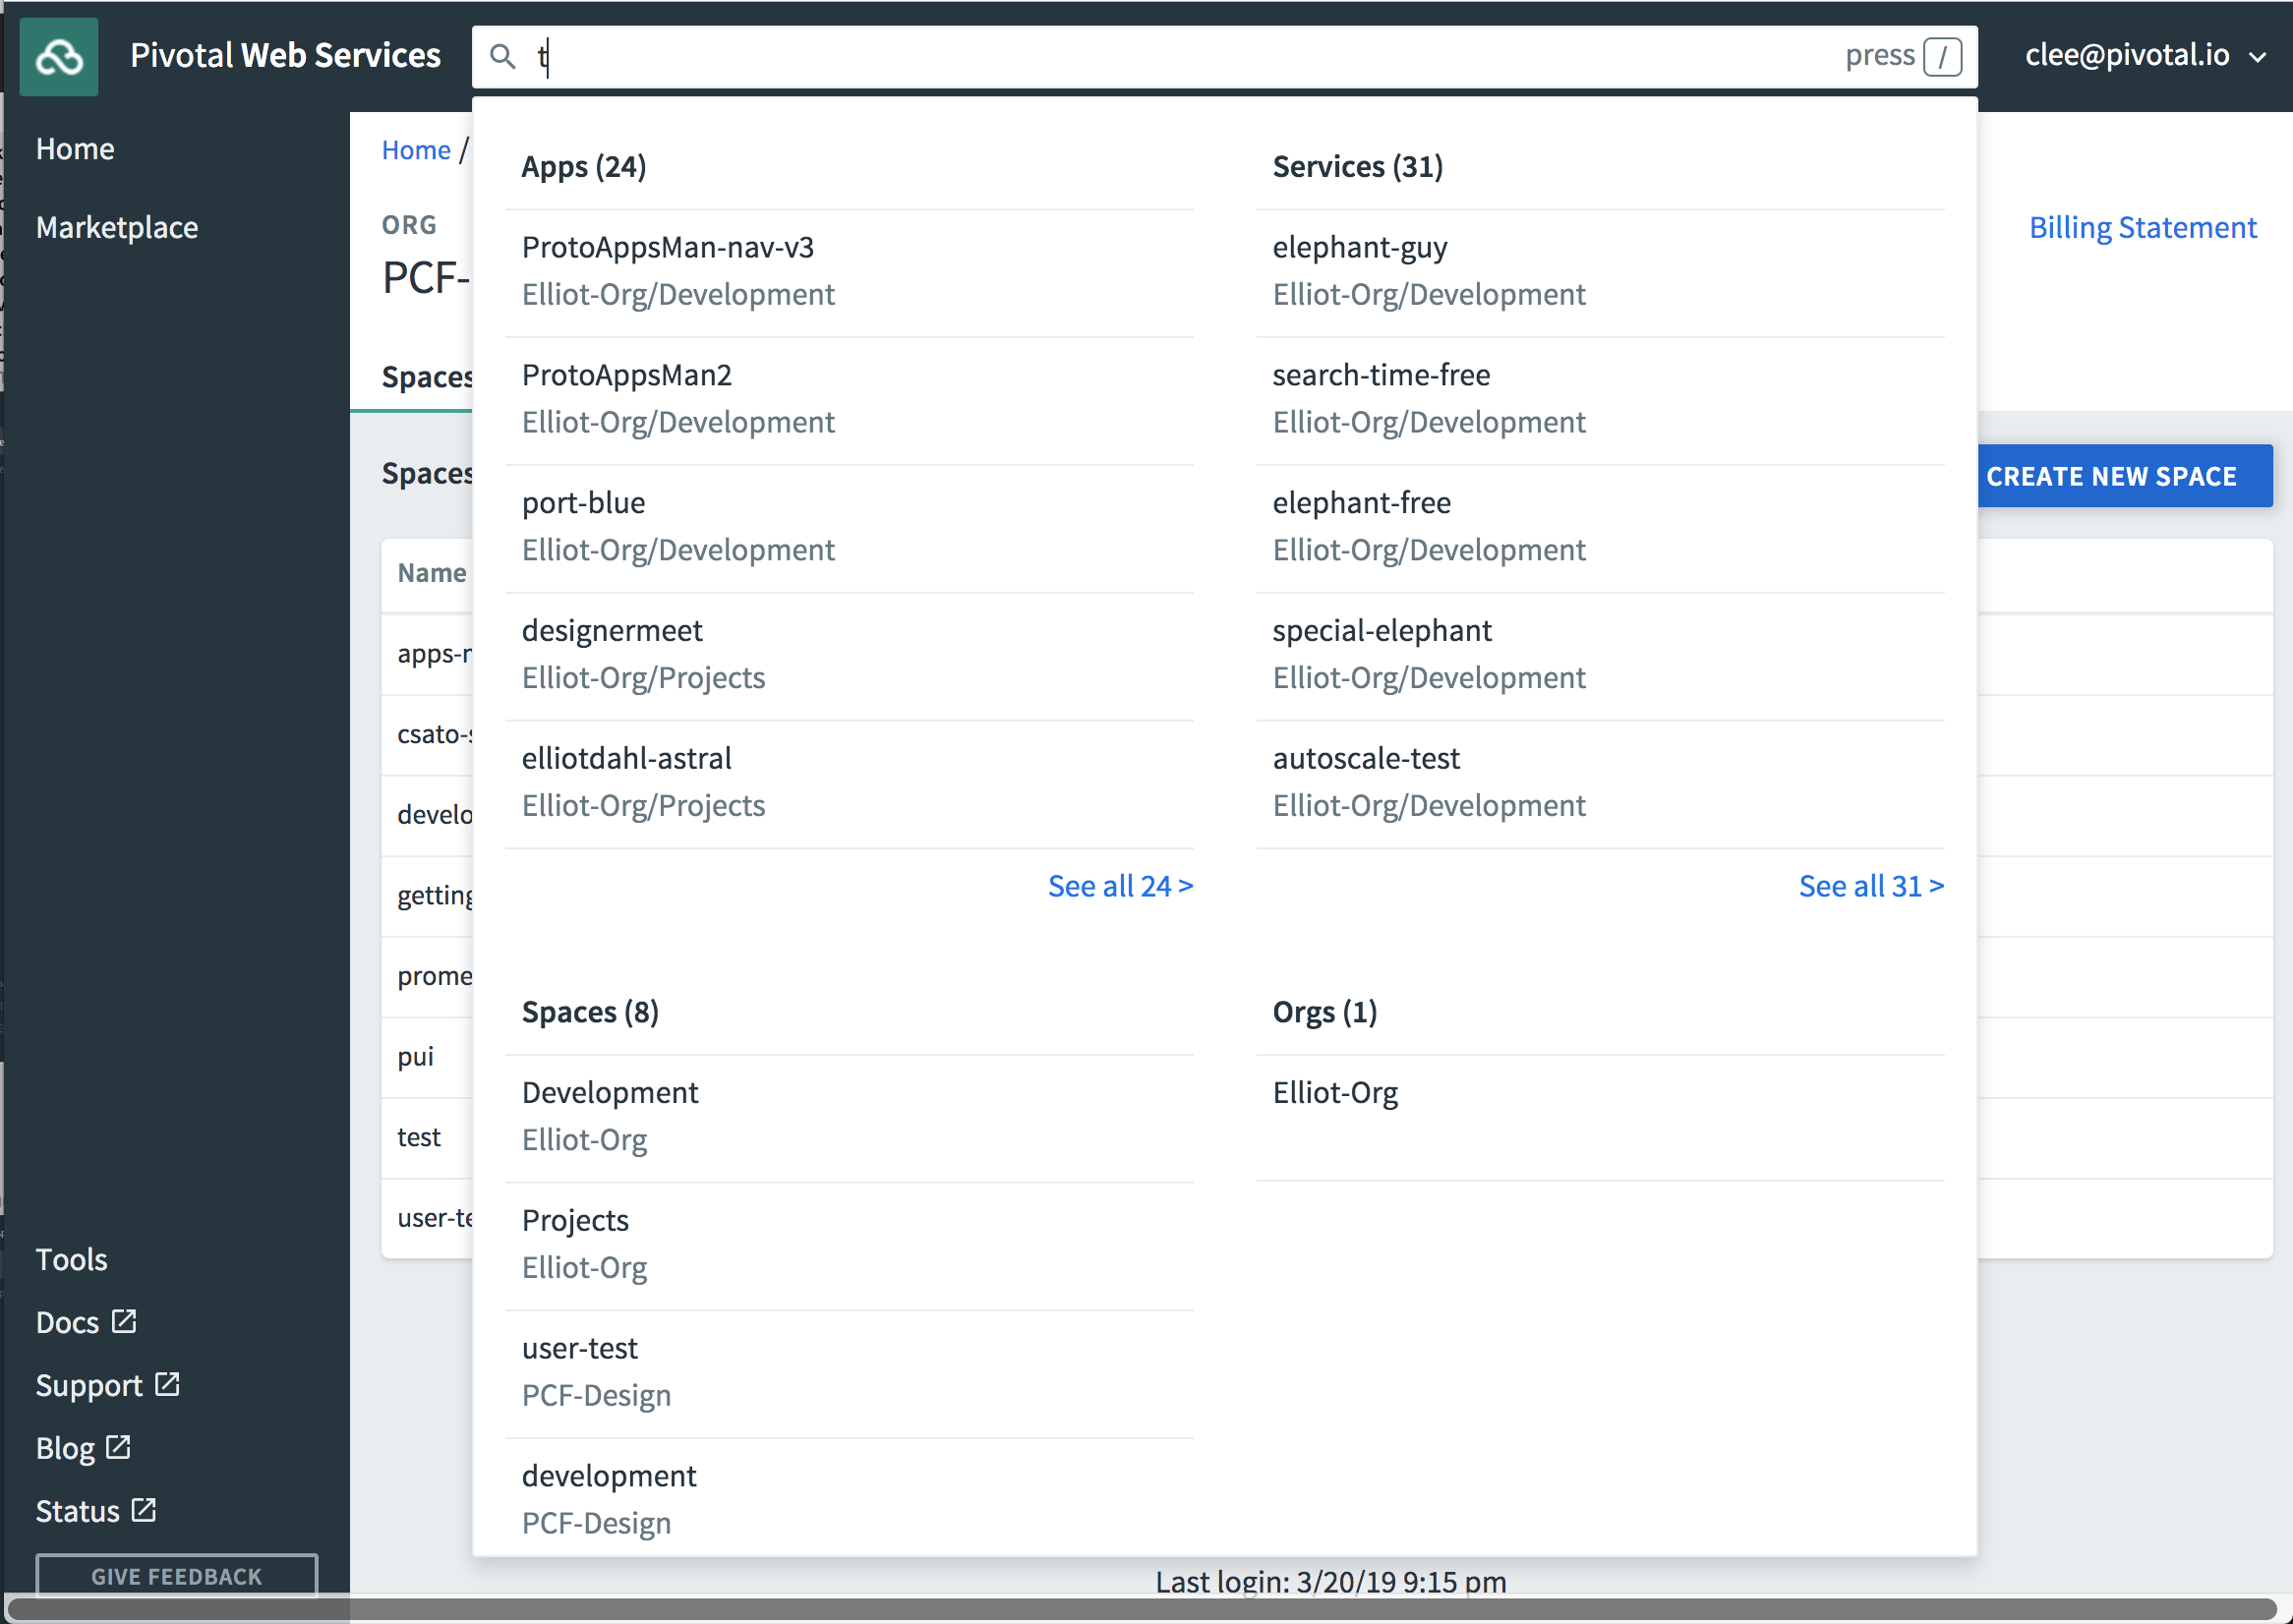Open elliotdahl-astral app result
2293x1624 pixels.
(x=849, y=784)
